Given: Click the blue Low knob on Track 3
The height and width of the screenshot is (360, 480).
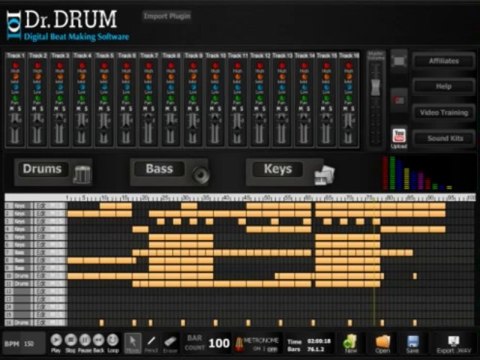Looking at the screenshot, I should coord(59,87).
